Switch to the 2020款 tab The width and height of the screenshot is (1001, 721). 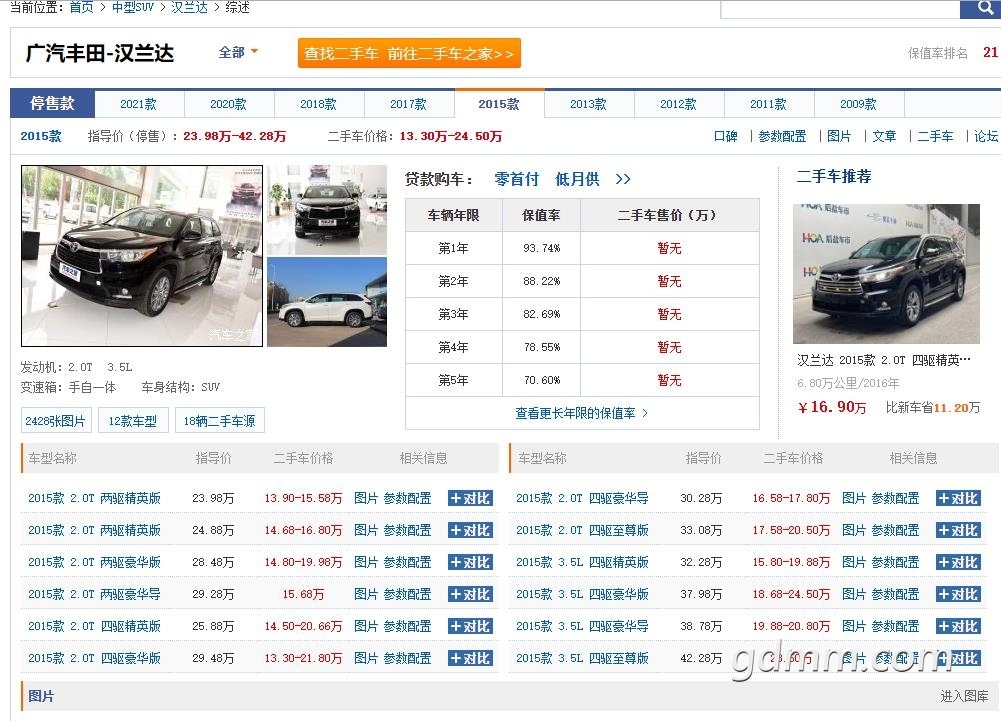point(229,104)
